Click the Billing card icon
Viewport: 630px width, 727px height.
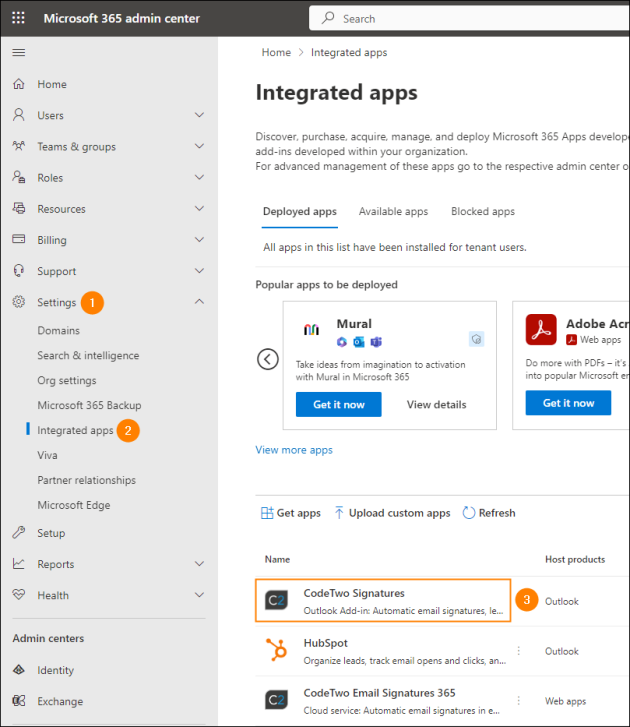[x=19, y=239]
